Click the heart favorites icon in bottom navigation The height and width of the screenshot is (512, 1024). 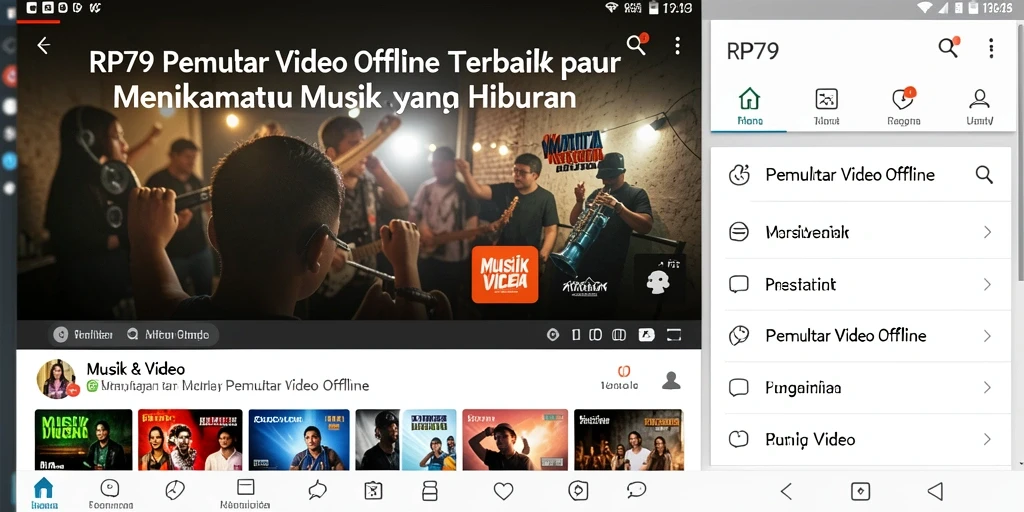tap(504, 490)
